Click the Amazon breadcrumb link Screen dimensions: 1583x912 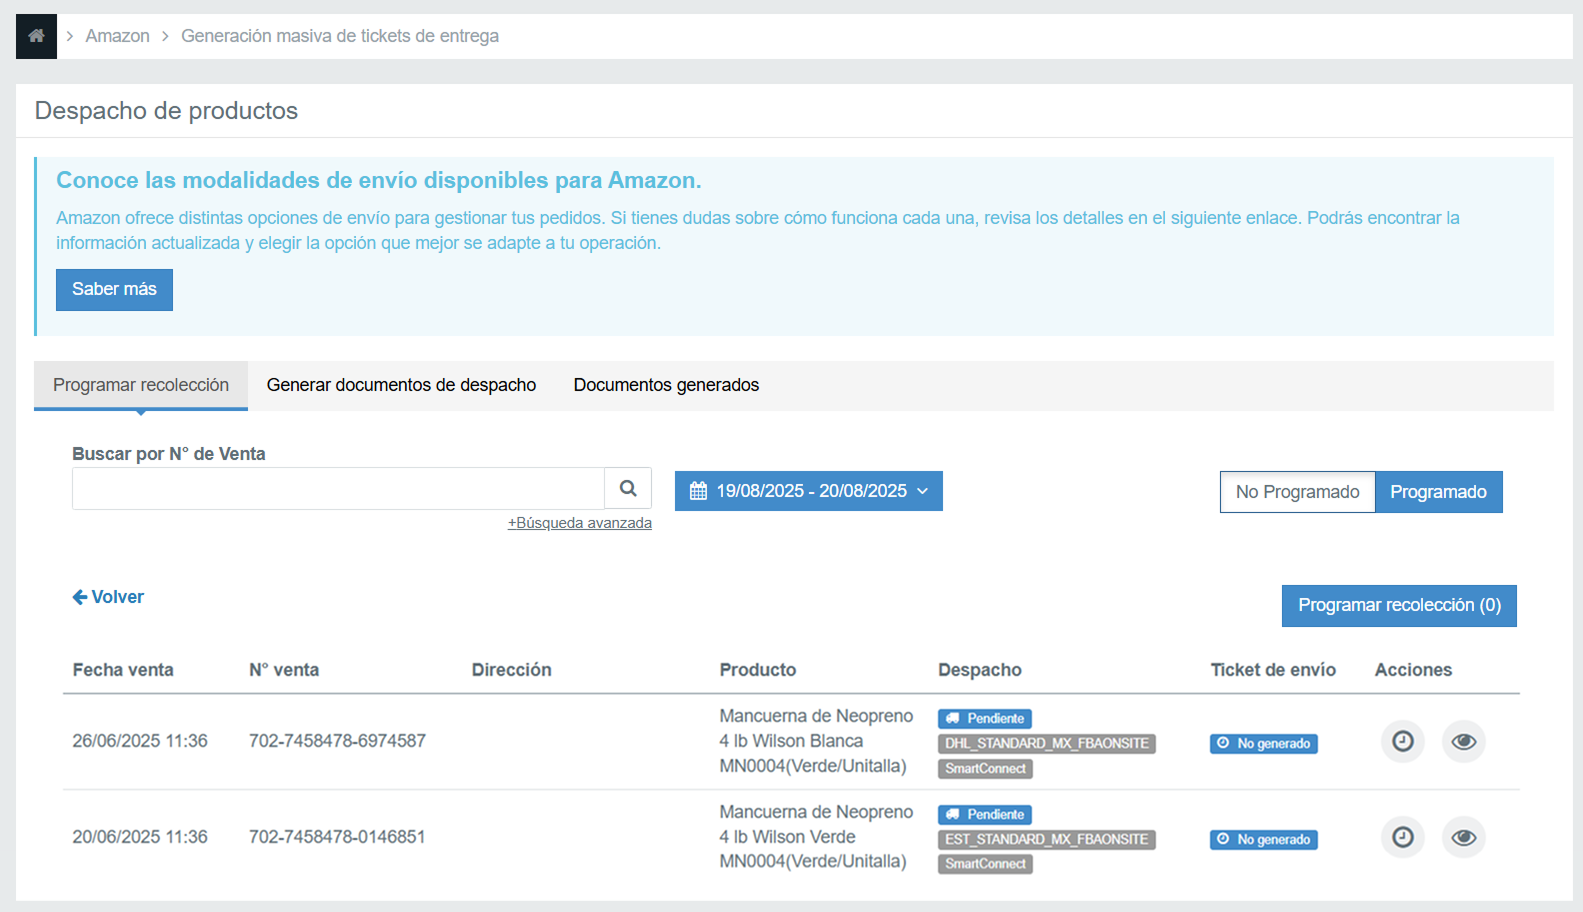(117, 36)
